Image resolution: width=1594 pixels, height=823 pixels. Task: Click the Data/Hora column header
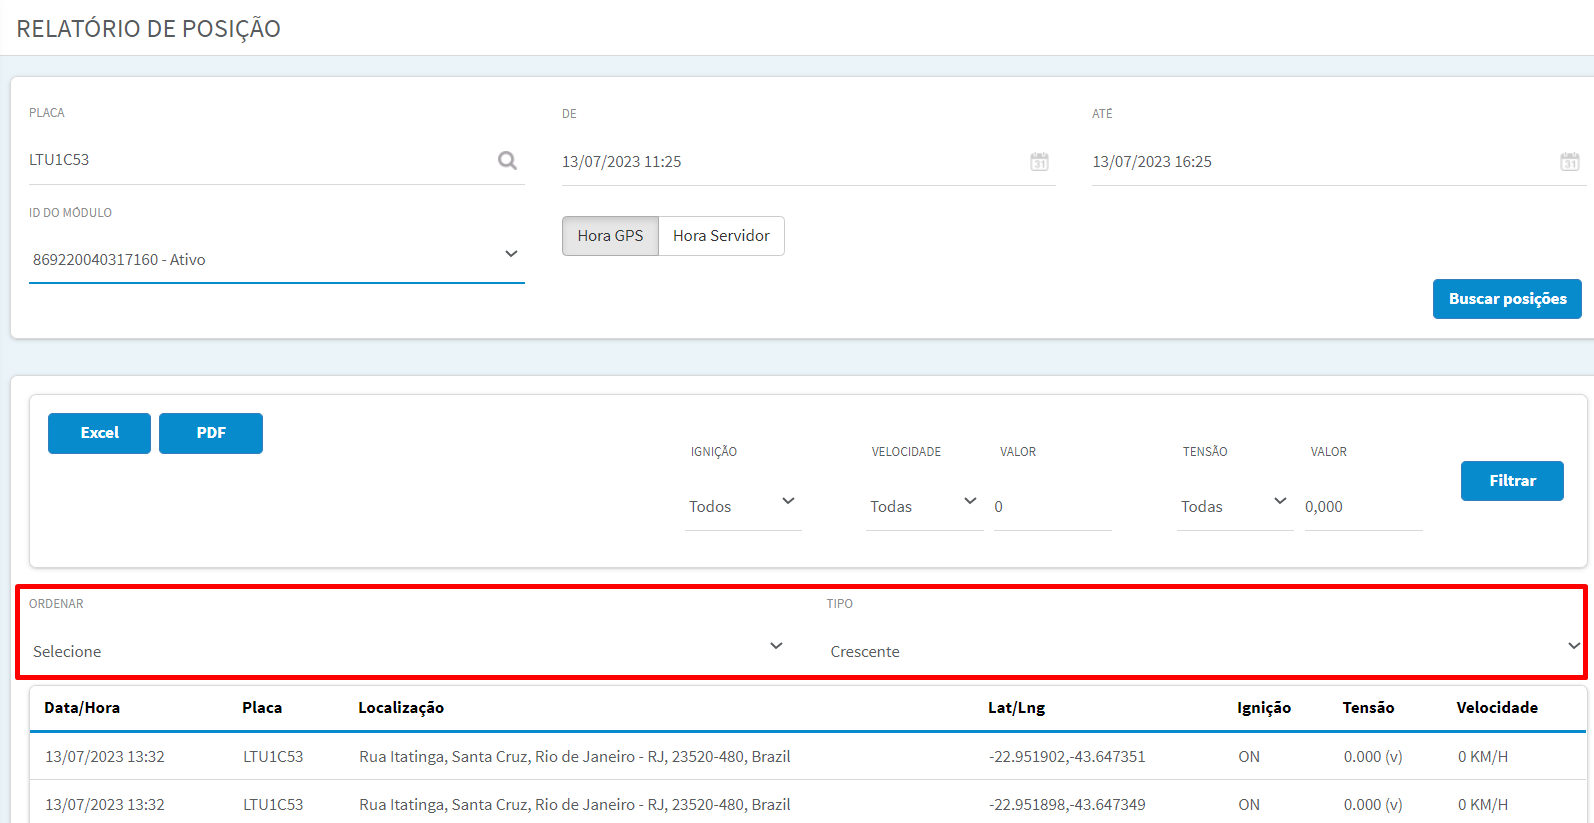(82, 708)
